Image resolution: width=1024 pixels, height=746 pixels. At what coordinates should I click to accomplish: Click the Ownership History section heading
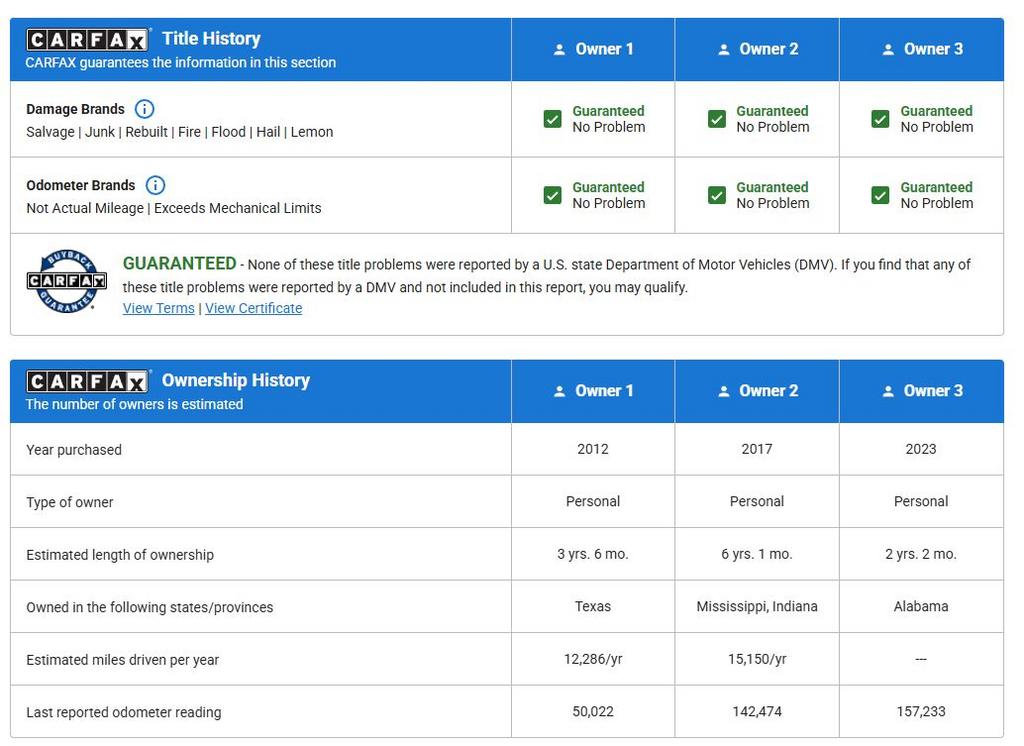(236, 380)
